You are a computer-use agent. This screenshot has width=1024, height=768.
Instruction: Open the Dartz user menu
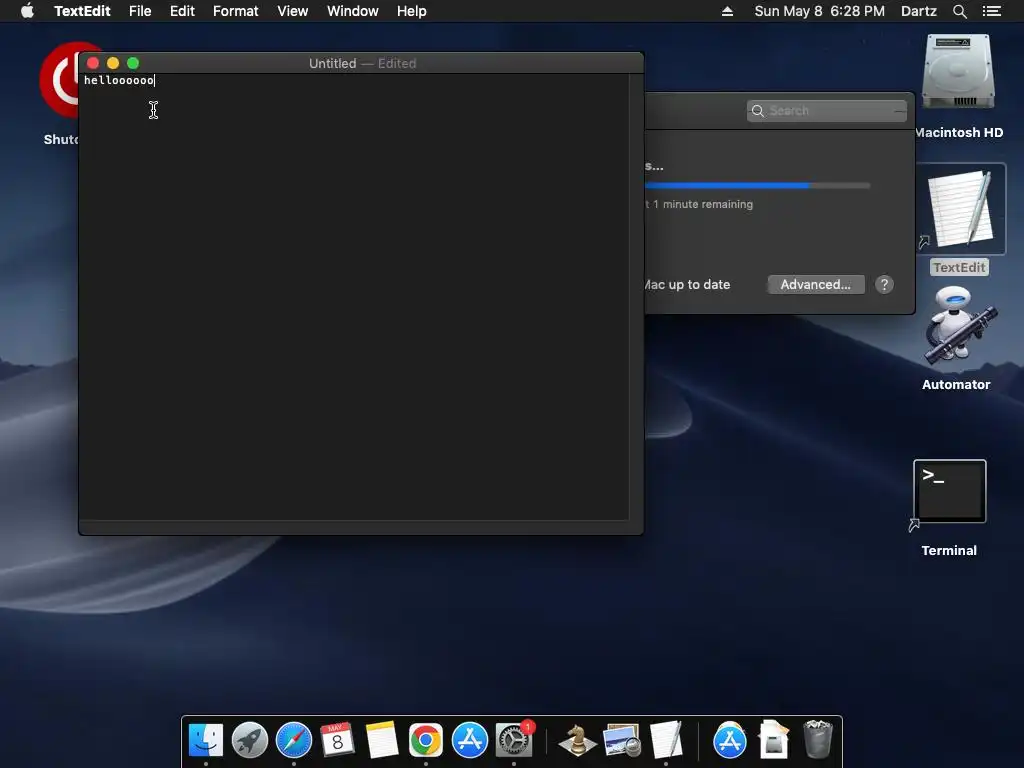coord(918,11)
